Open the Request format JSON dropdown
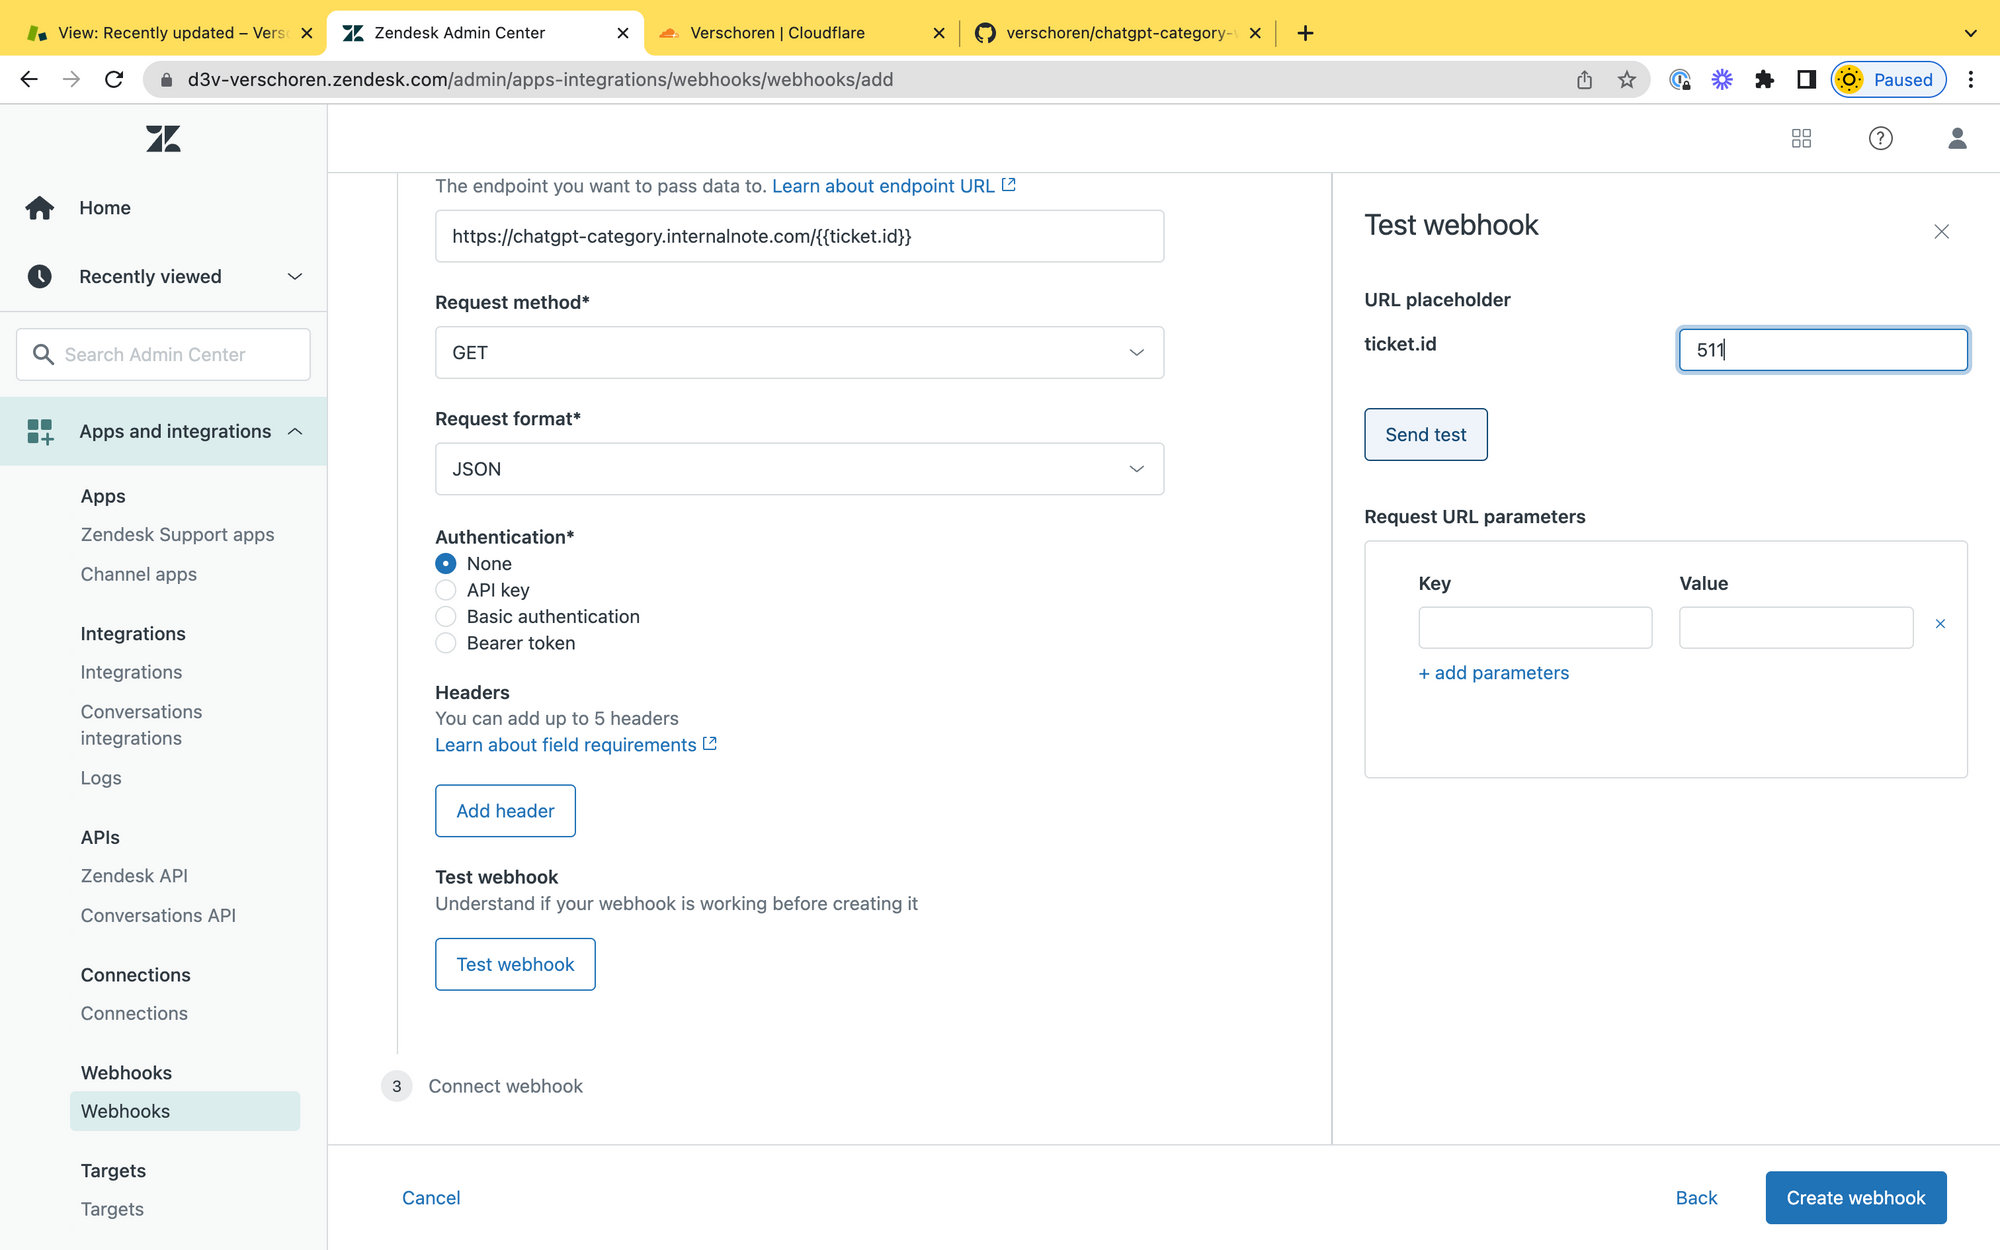This screenshot has height=1250, width=2000. pyautogui.click(x=799, y=469)
